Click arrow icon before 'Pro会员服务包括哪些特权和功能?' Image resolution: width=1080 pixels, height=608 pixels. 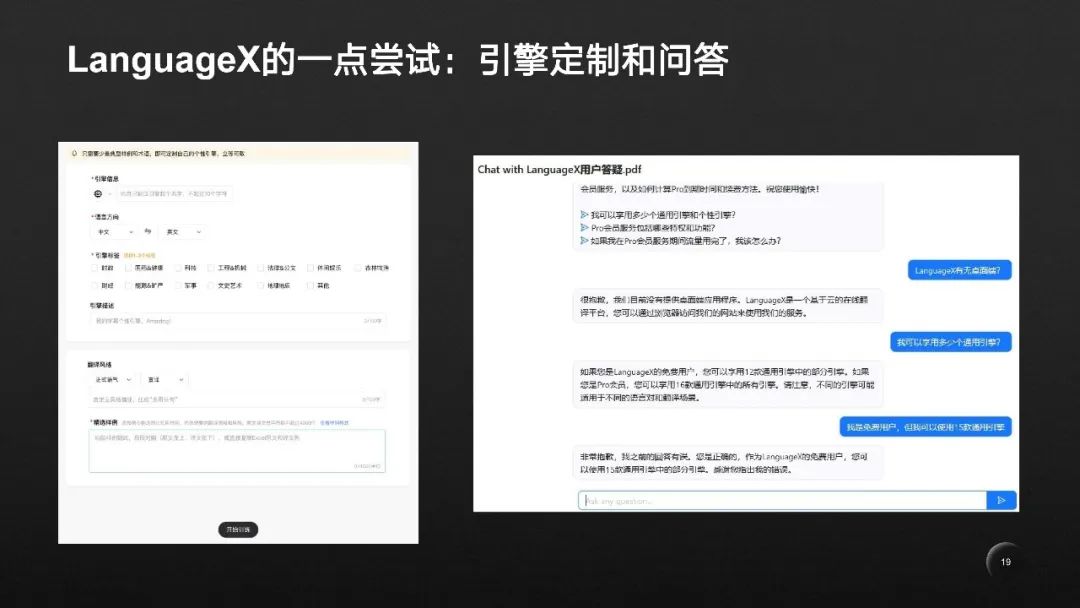584,228
